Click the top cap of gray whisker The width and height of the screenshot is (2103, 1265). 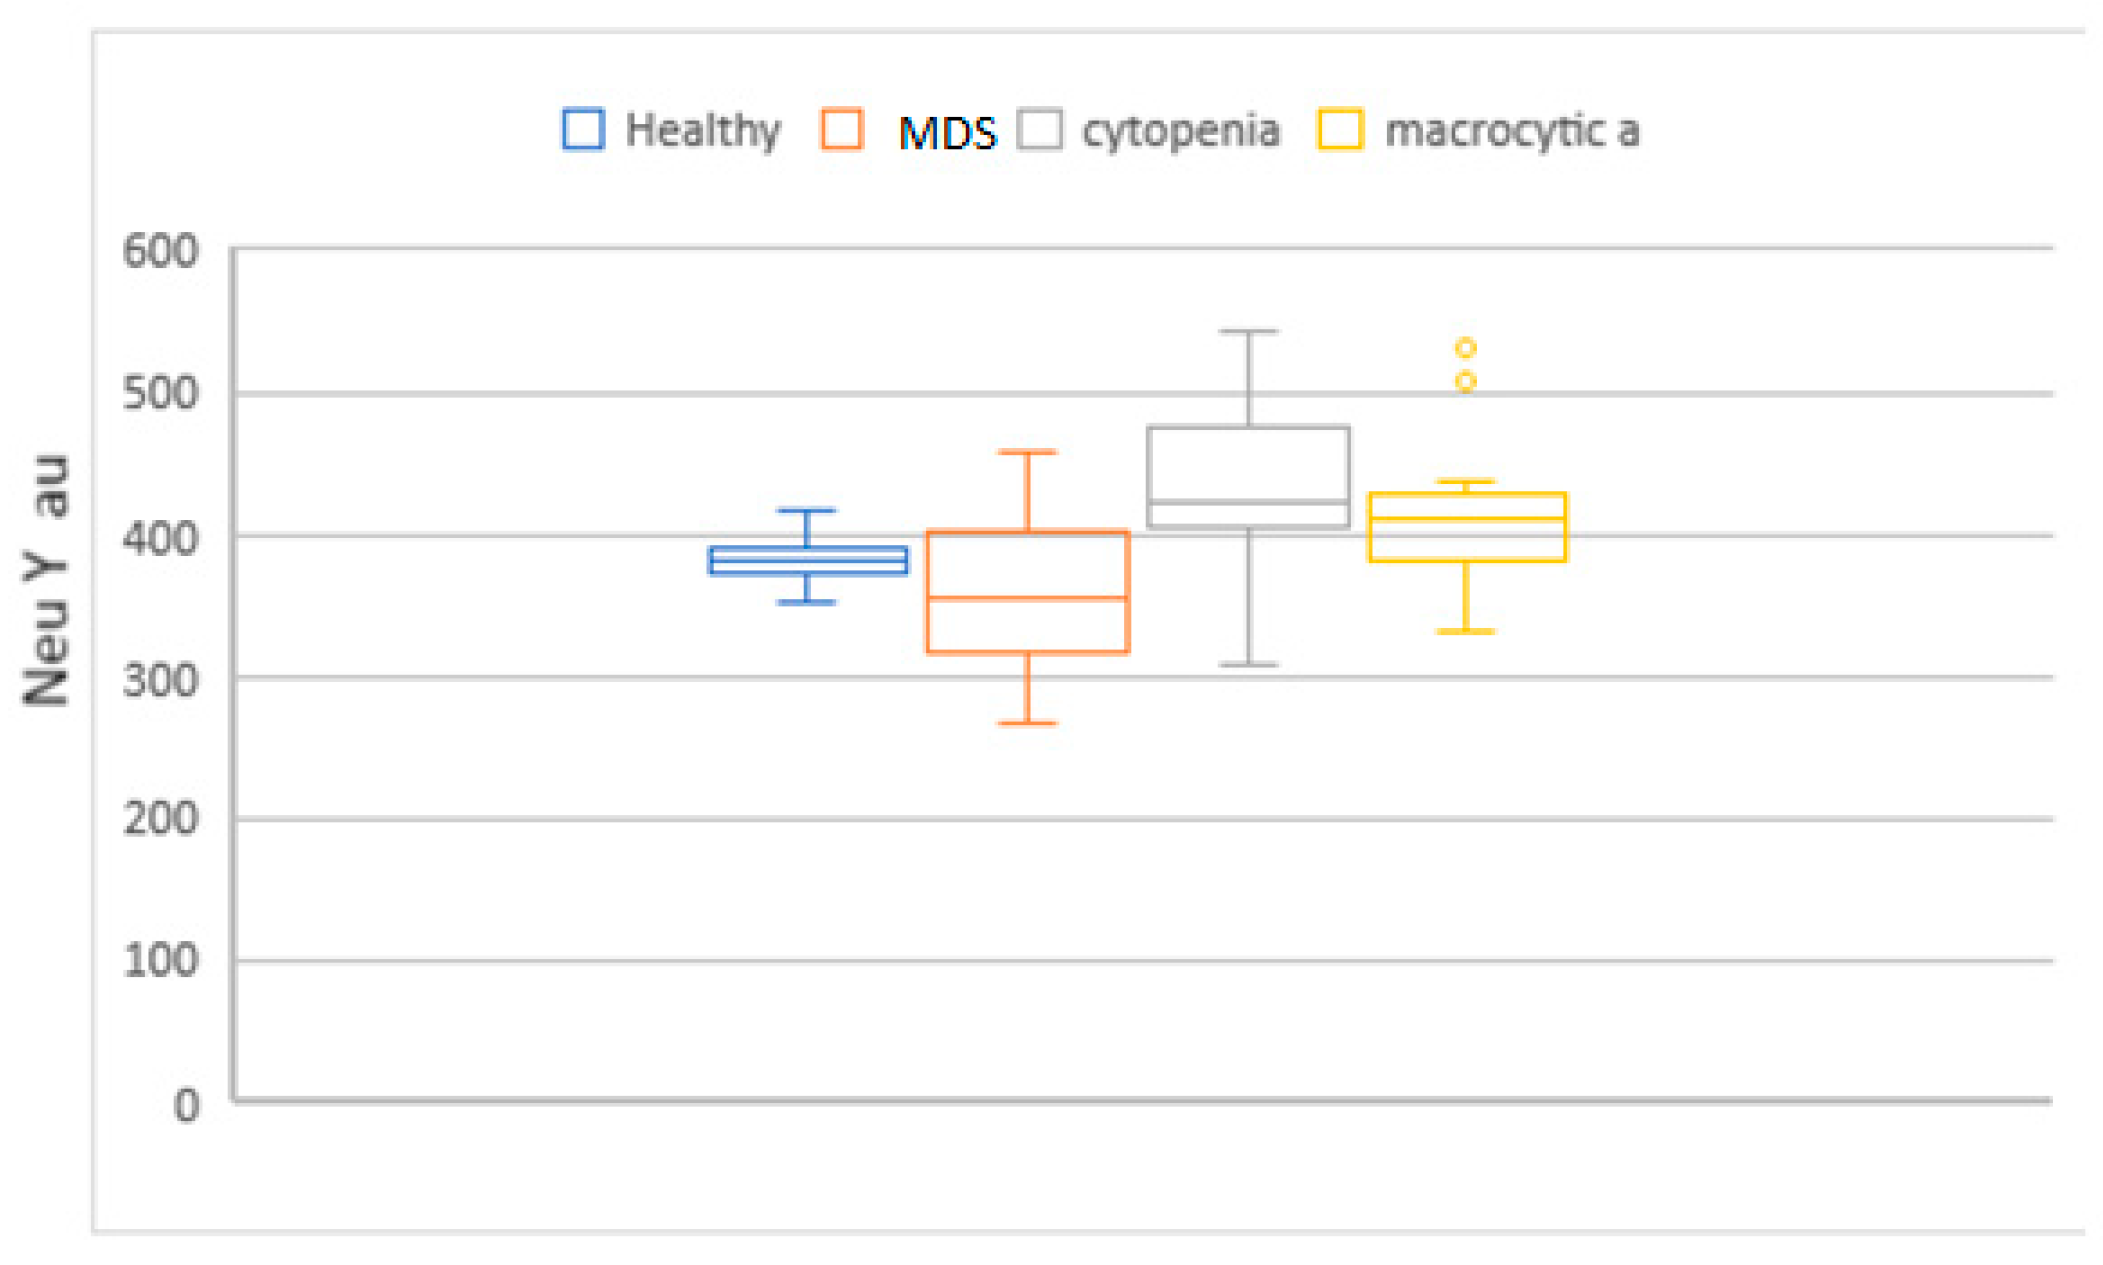[x=1248, y=332]
